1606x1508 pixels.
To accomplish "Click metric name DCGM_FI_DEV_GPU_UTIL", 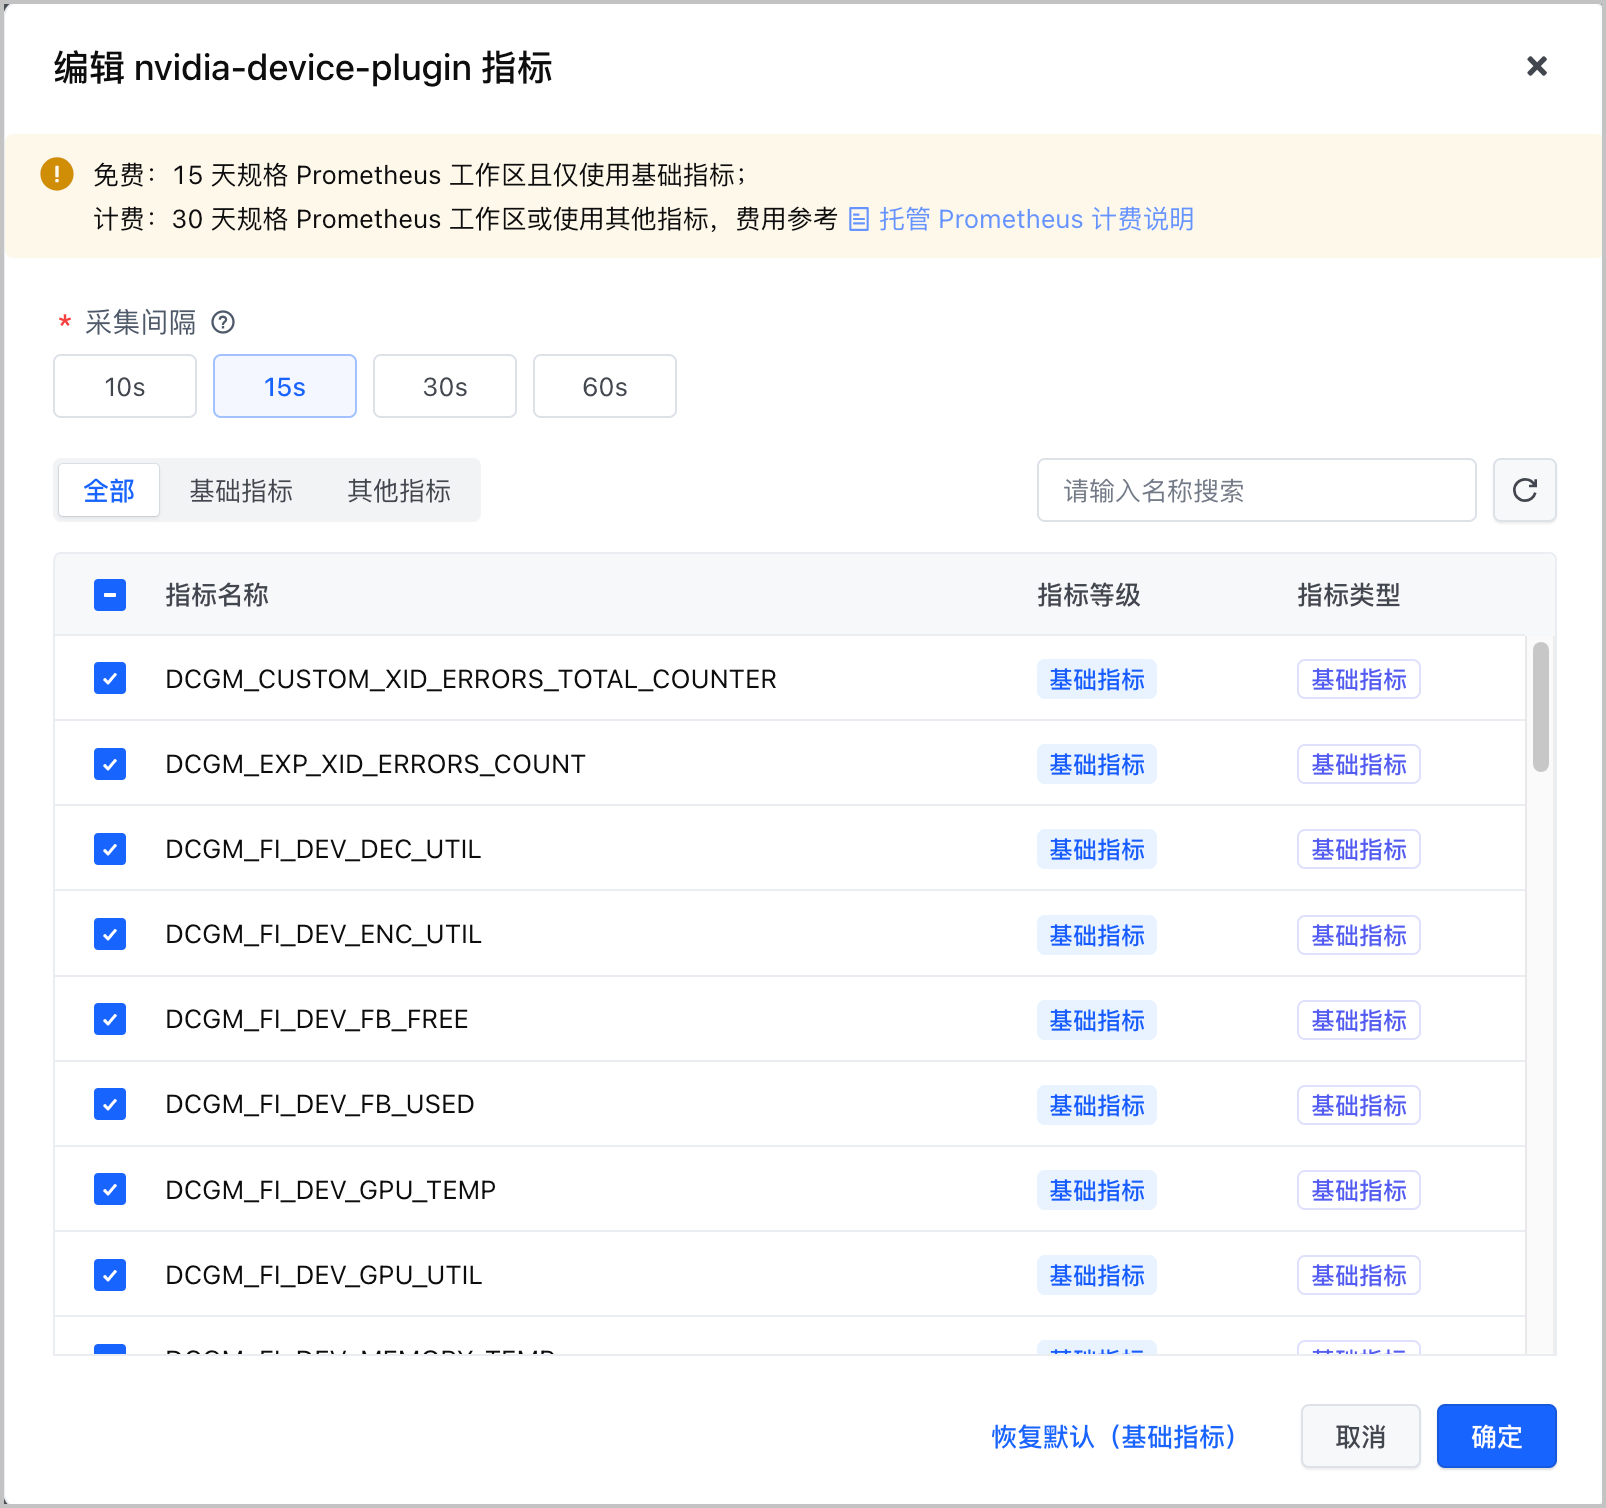I will (x=324, y=1275).
